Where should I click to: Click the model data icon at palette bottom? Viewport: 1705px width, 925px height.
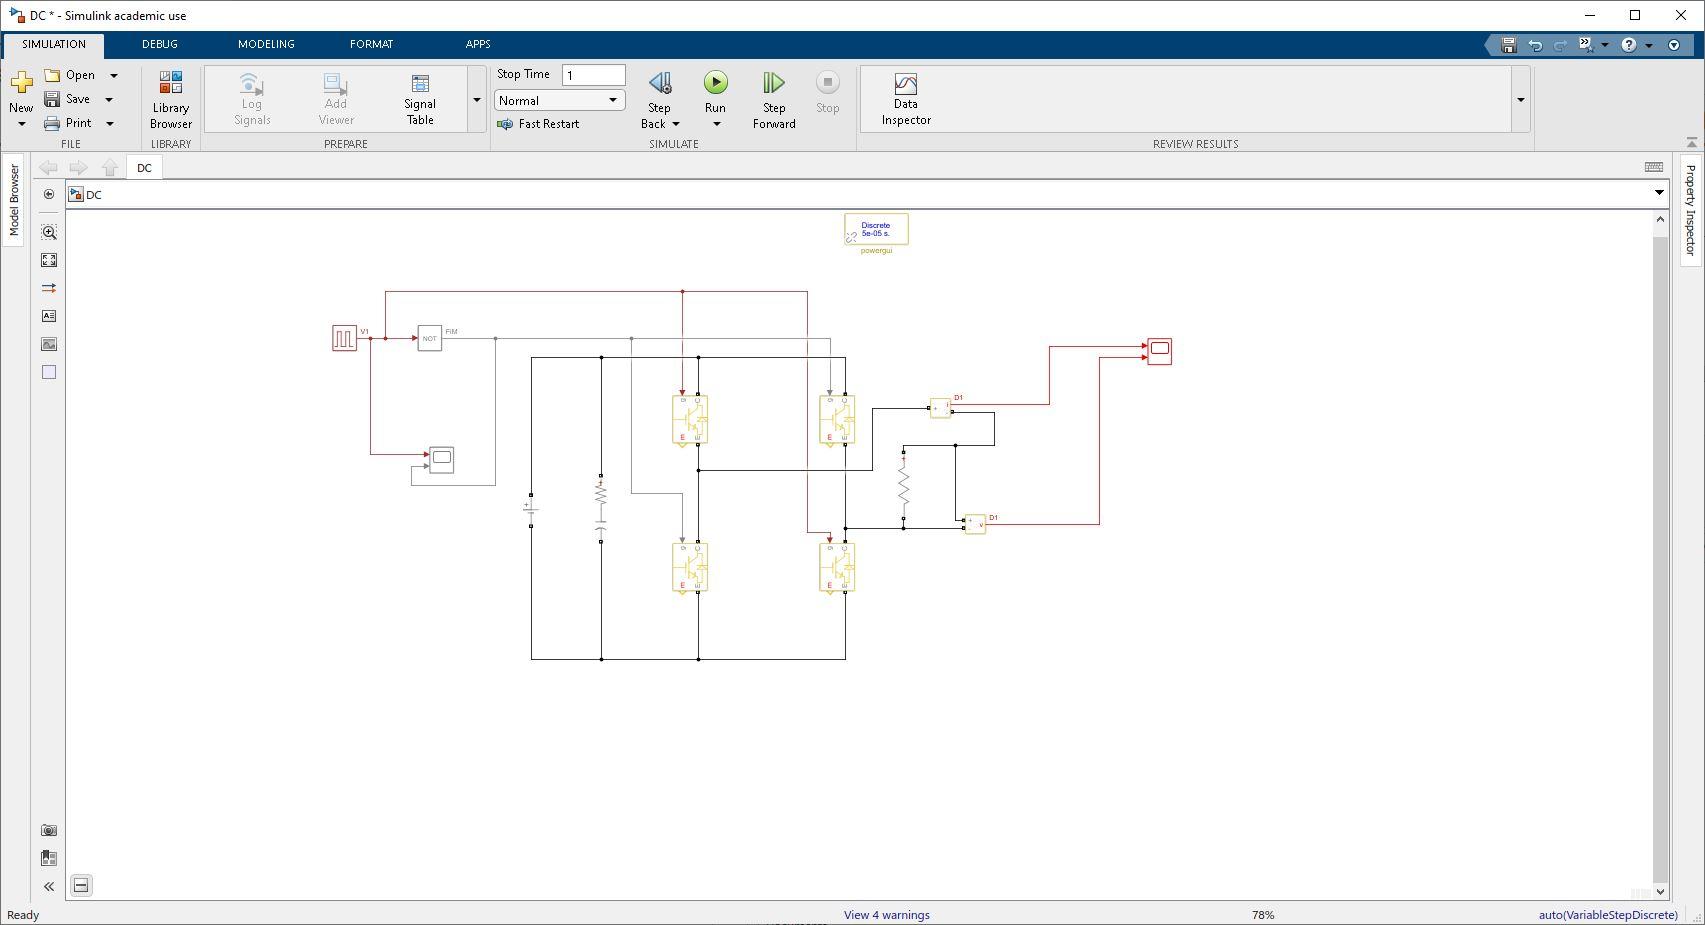point(49,858)
